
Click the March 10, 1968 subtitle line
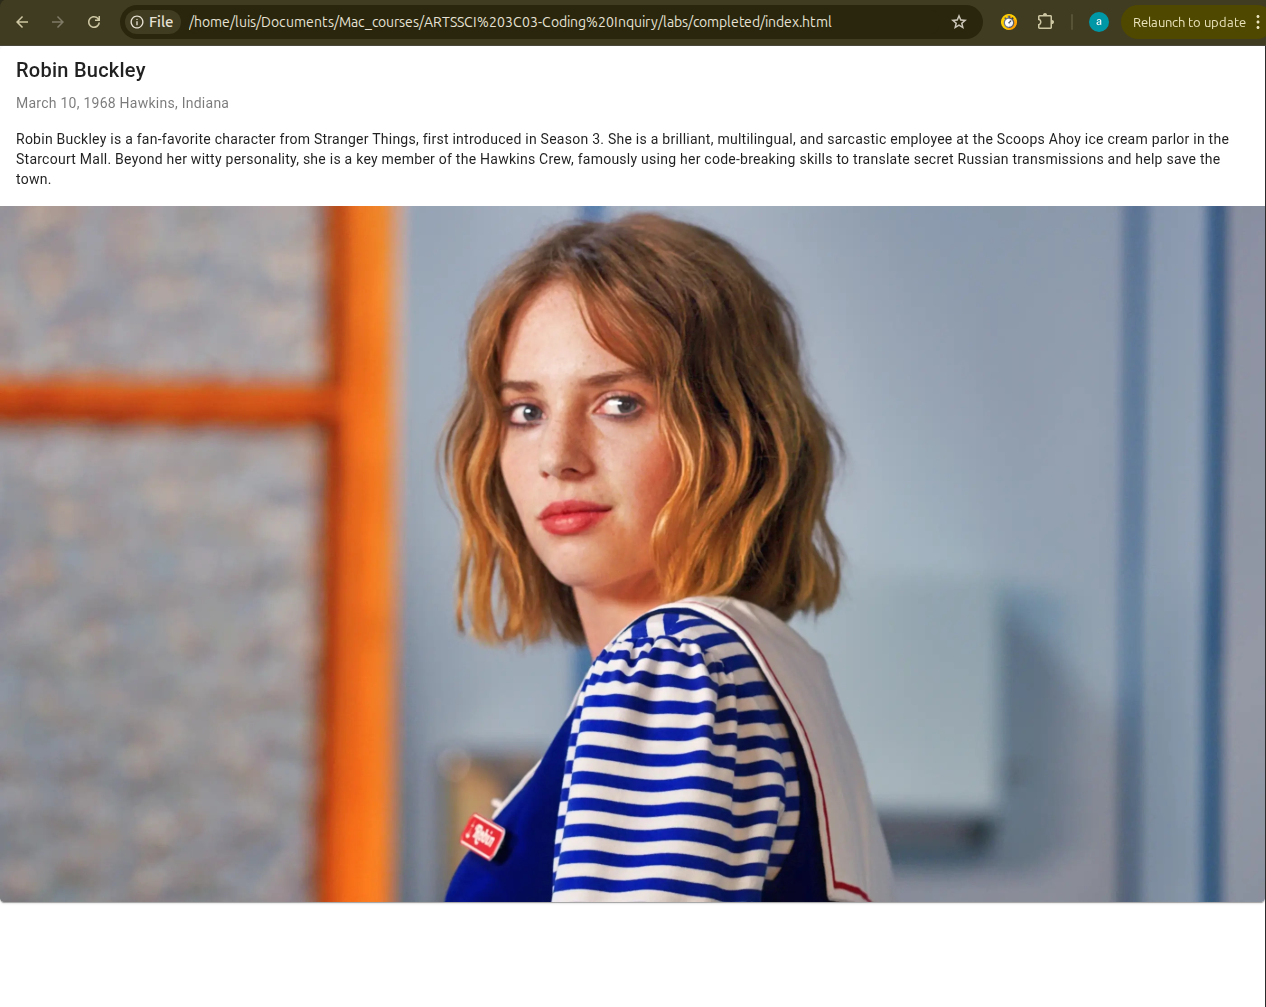[122, 103]
